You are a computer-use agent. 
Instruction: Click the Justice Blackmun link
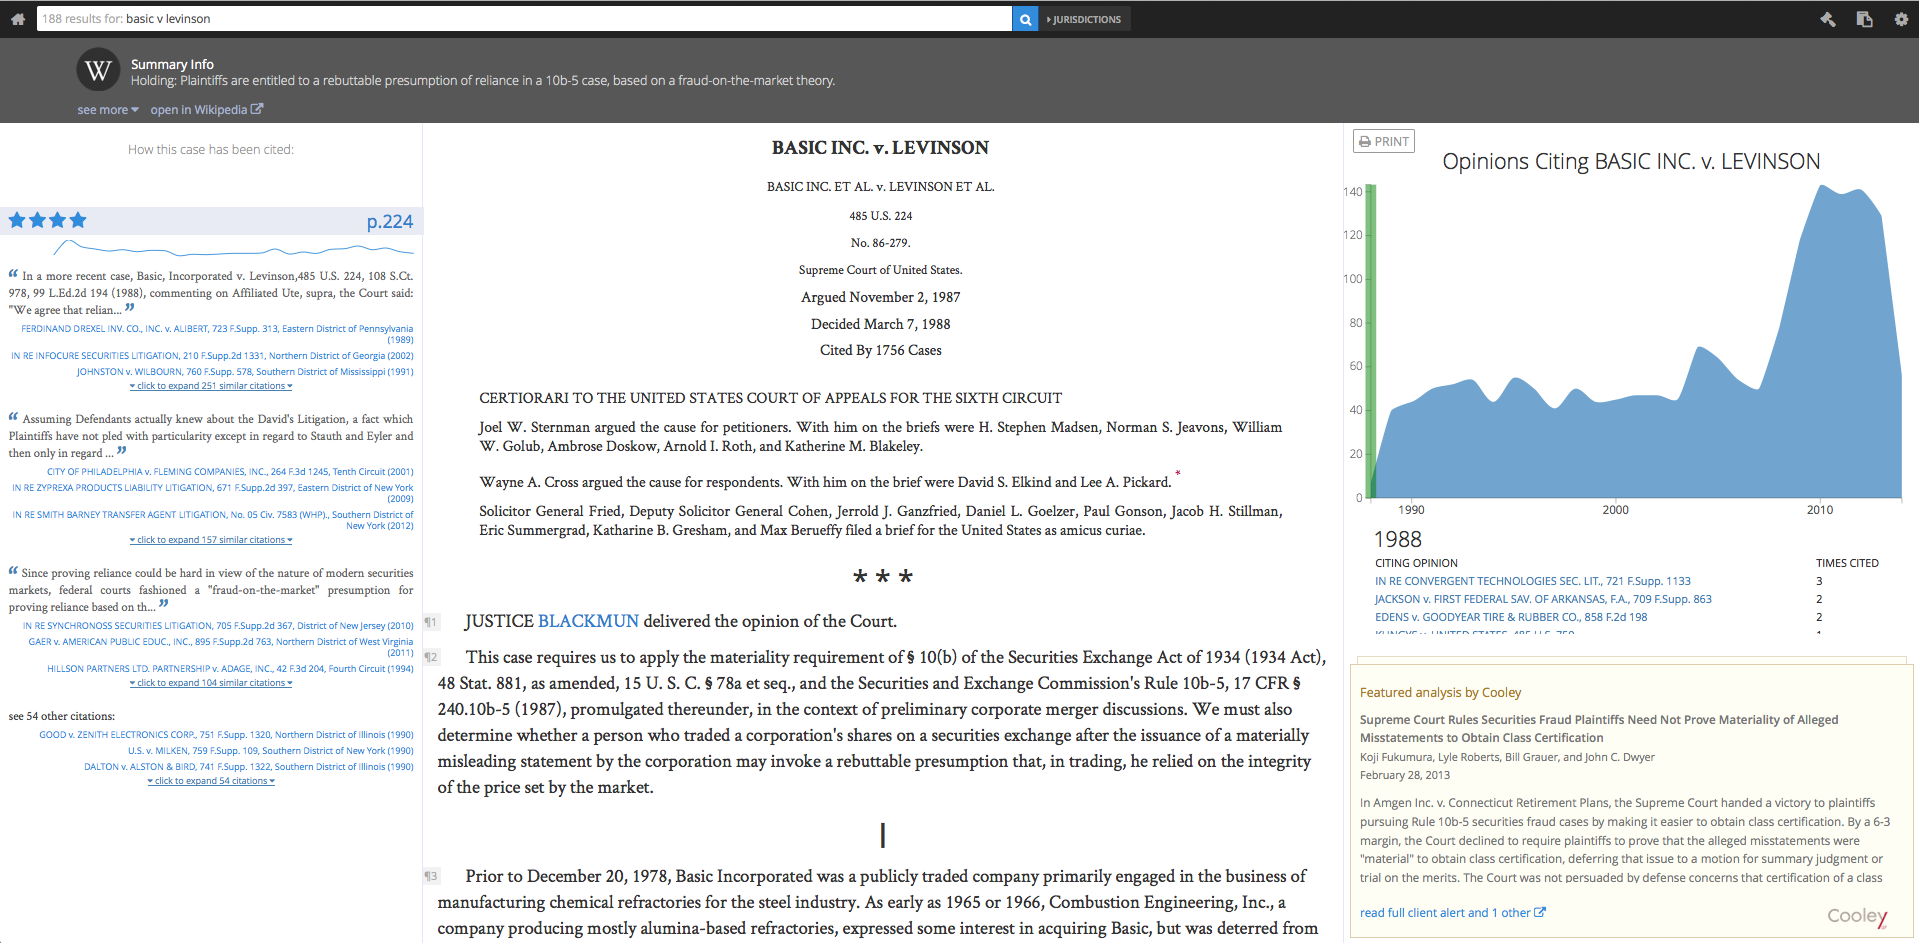point(588,621)
